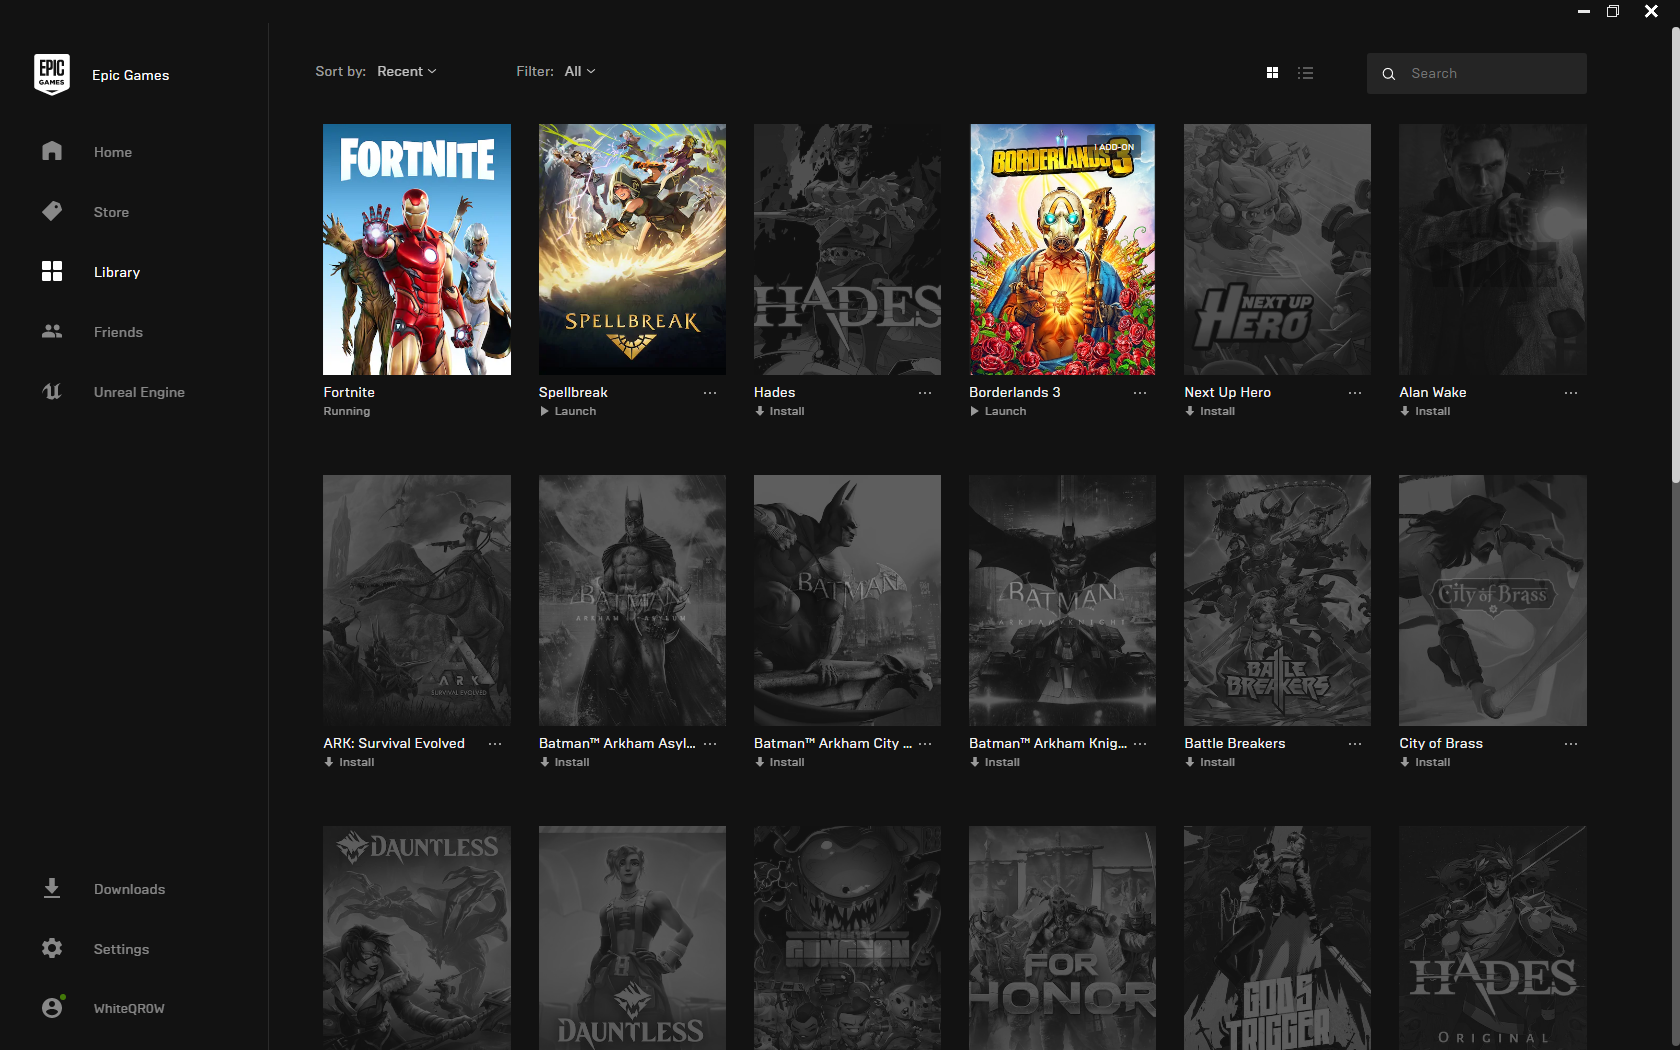Click the Fortnite Running status text
This screenshot has width=1680, height=1050.
[x=347, y=411]
